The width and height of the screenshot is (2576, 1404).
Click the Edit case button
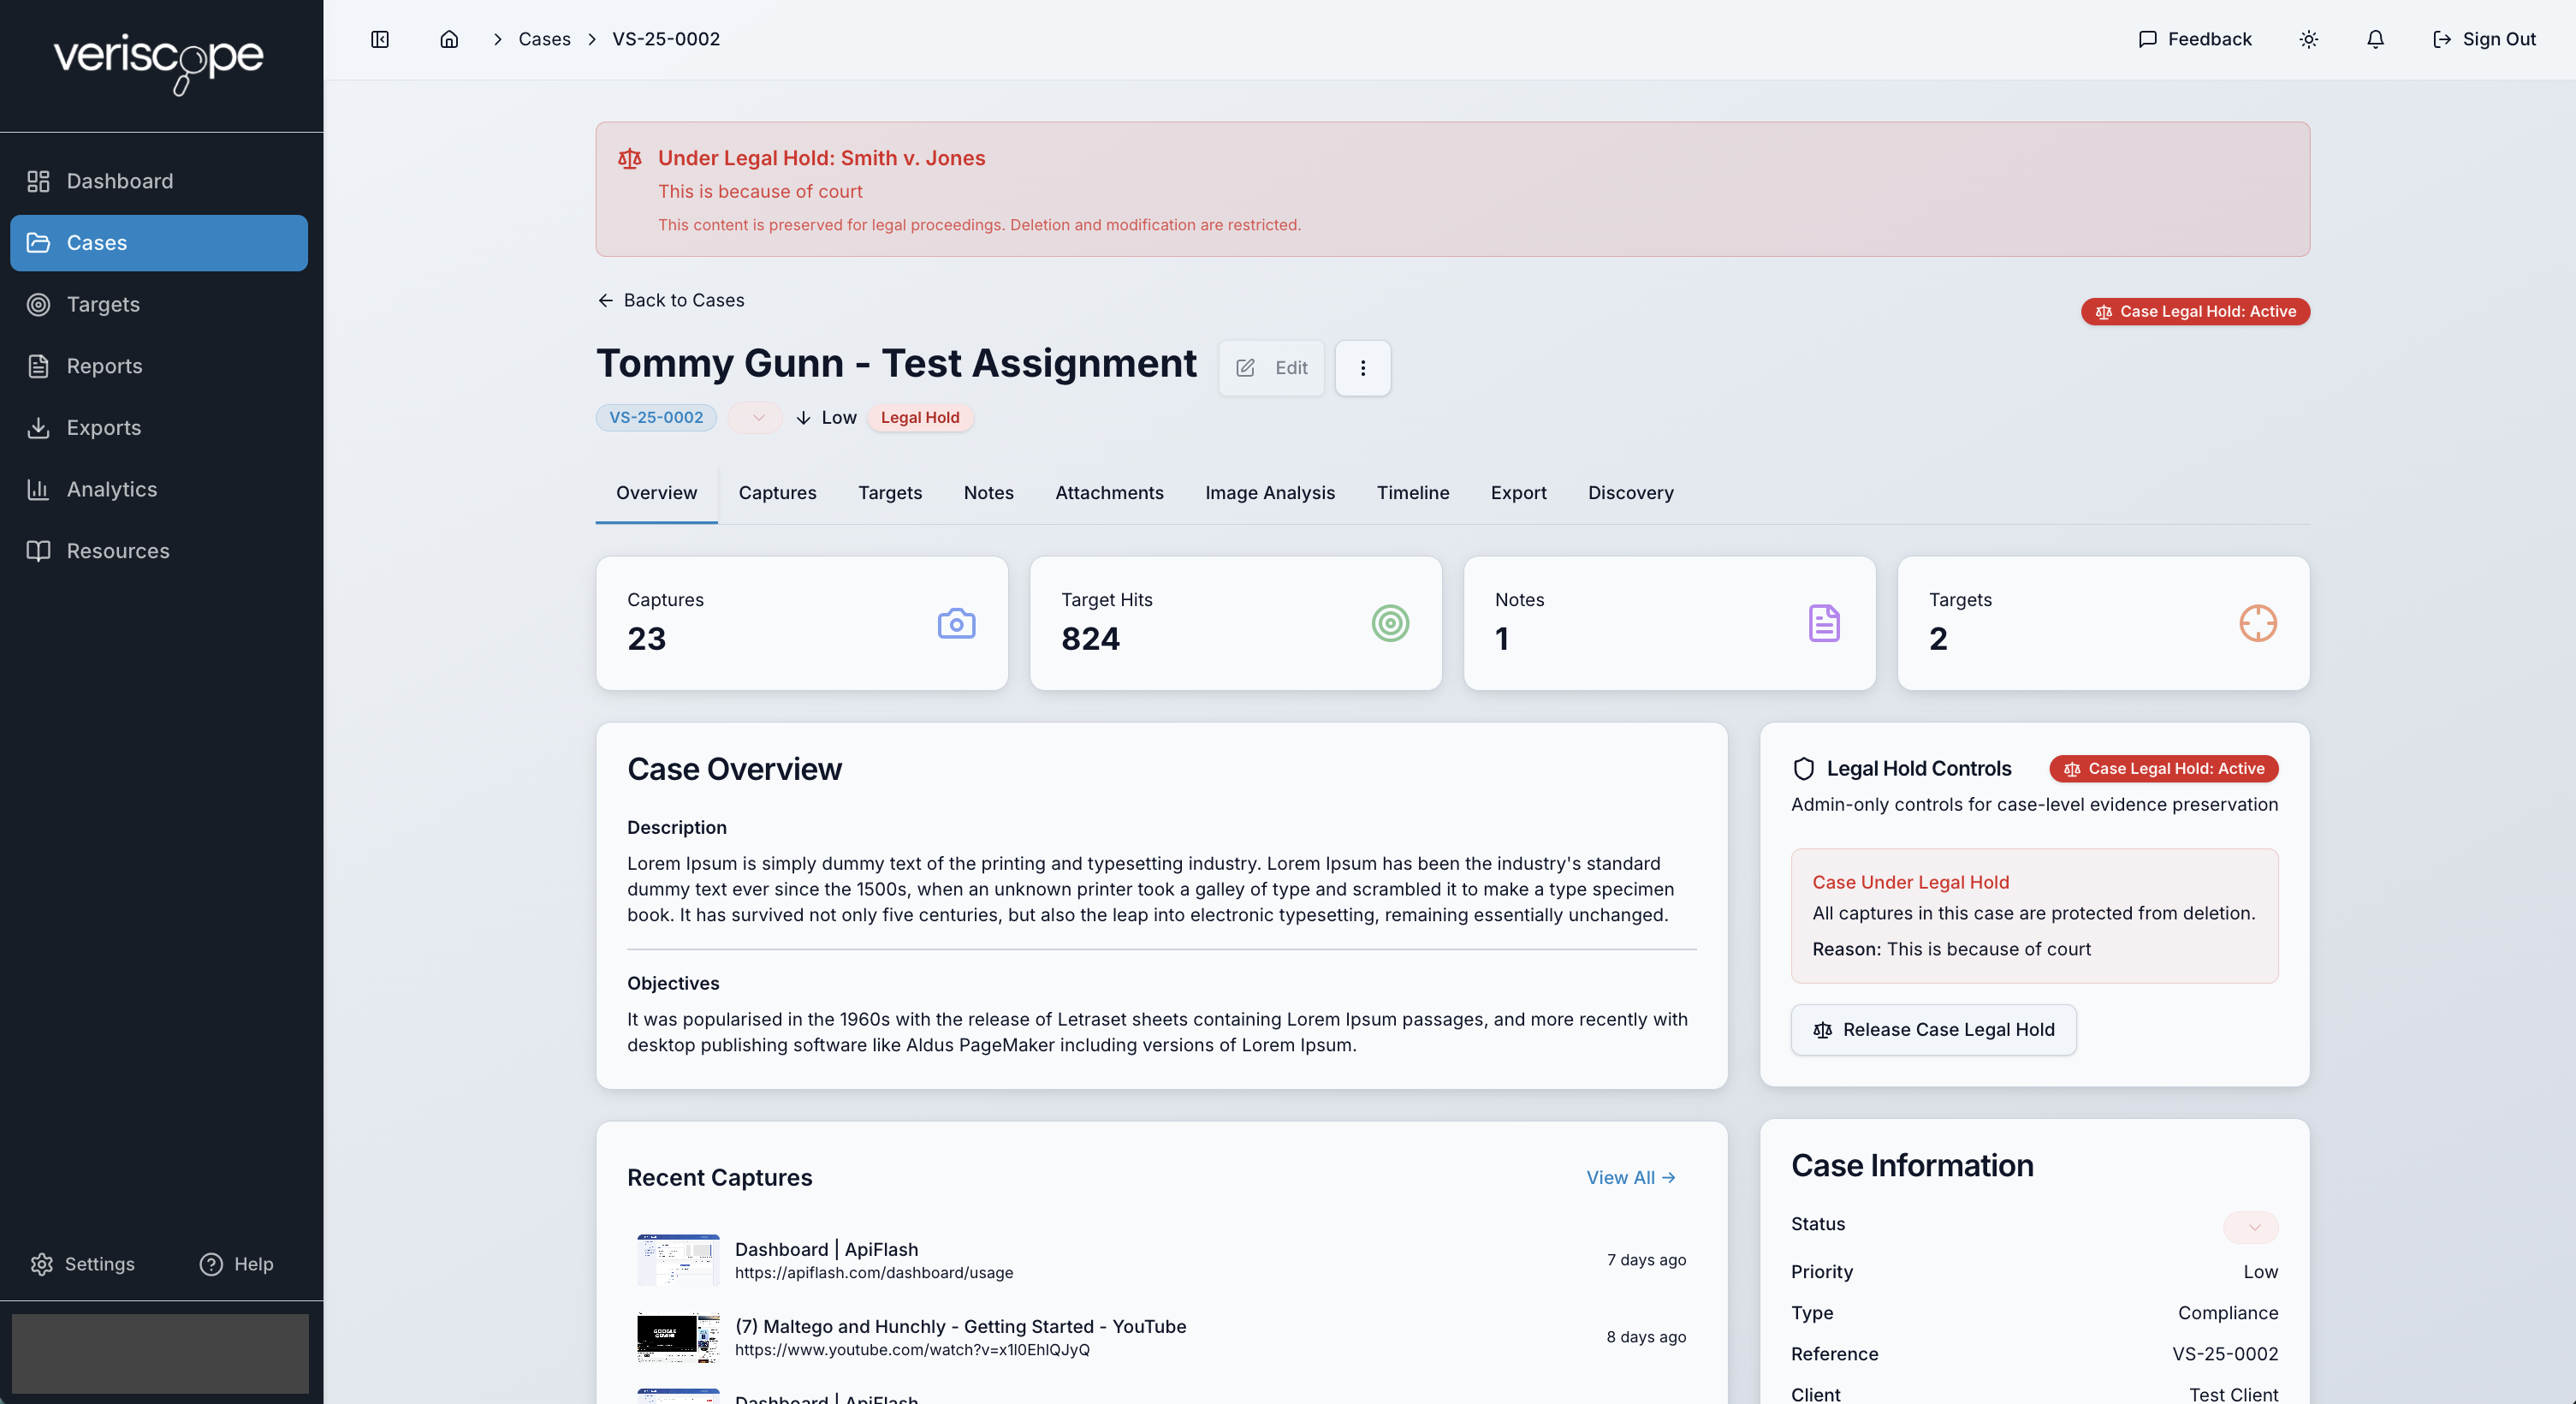tap(1271, 368)
